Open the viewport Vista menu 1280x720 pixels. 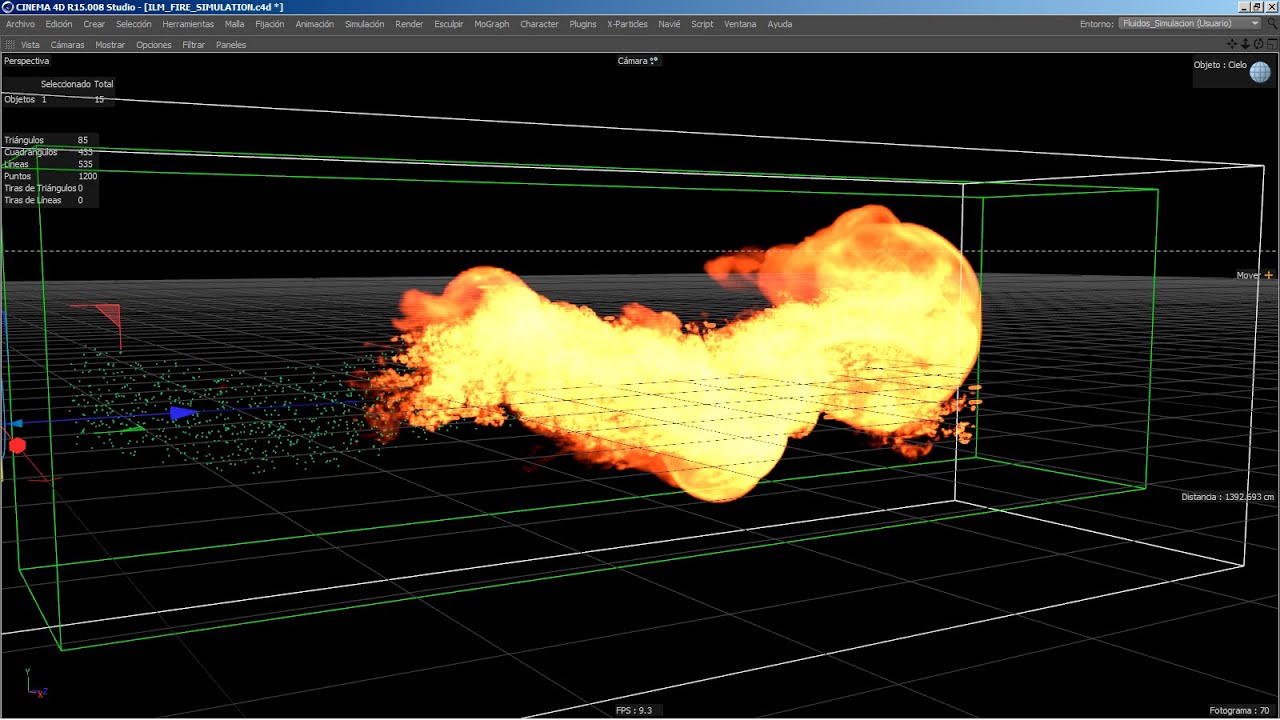pos(30,45)
